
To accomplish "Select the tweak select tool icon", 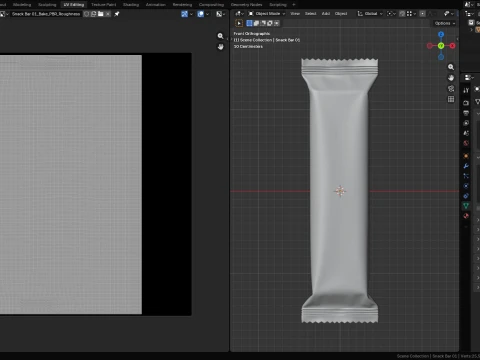I will click(x=239, y=23).
